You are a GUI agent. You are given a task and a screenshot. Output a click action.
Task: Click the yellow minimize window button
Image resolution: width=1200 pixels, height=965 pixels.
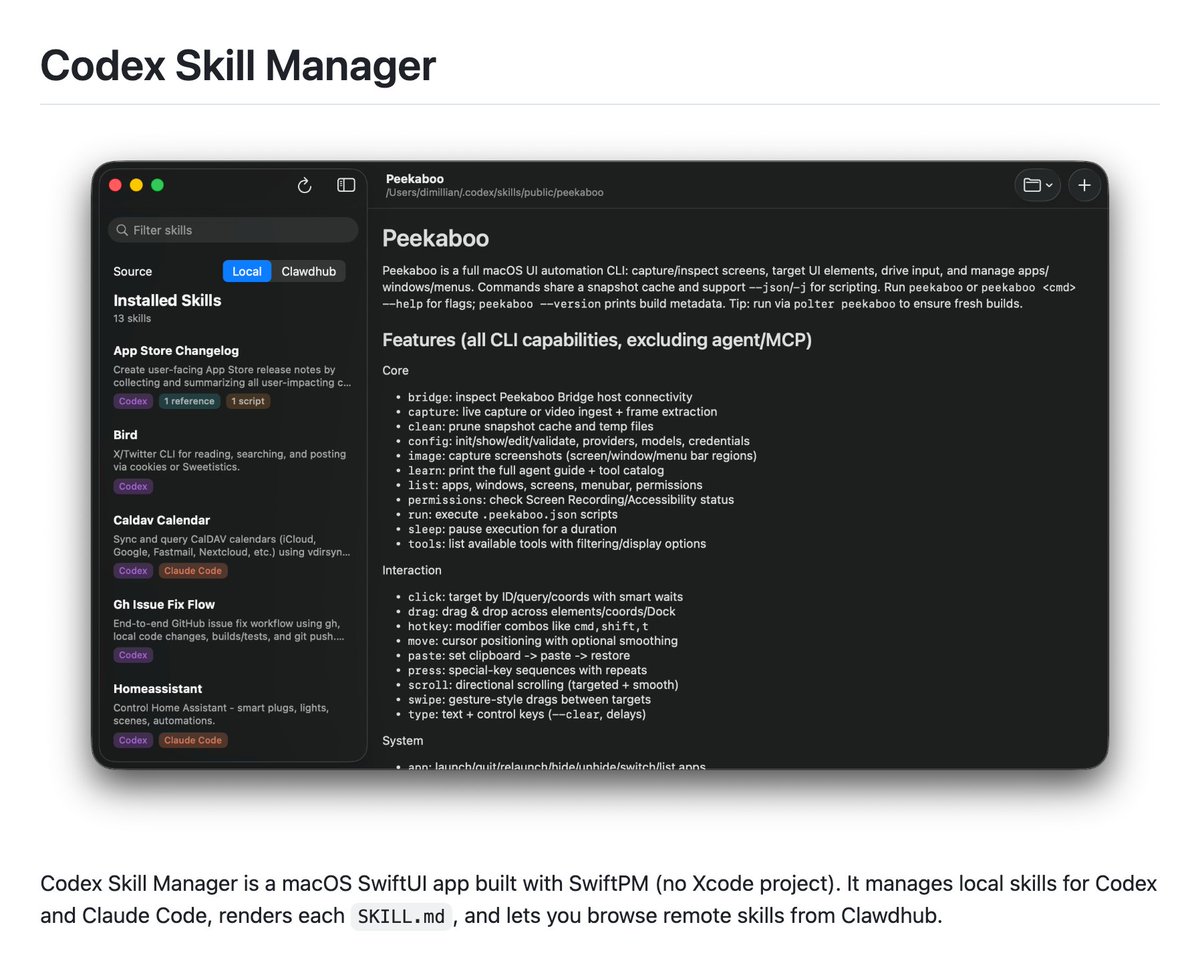[136, 185]
